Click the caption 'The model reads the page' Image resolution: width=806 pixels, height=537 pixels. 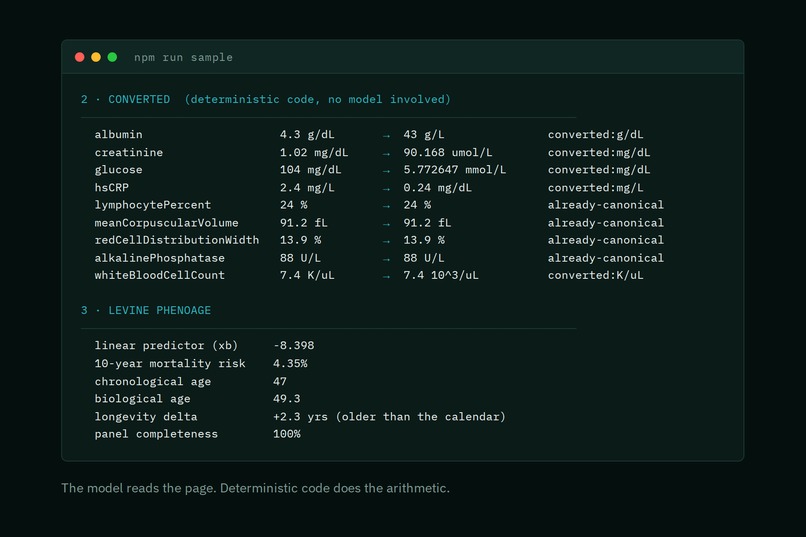(138, 488)
